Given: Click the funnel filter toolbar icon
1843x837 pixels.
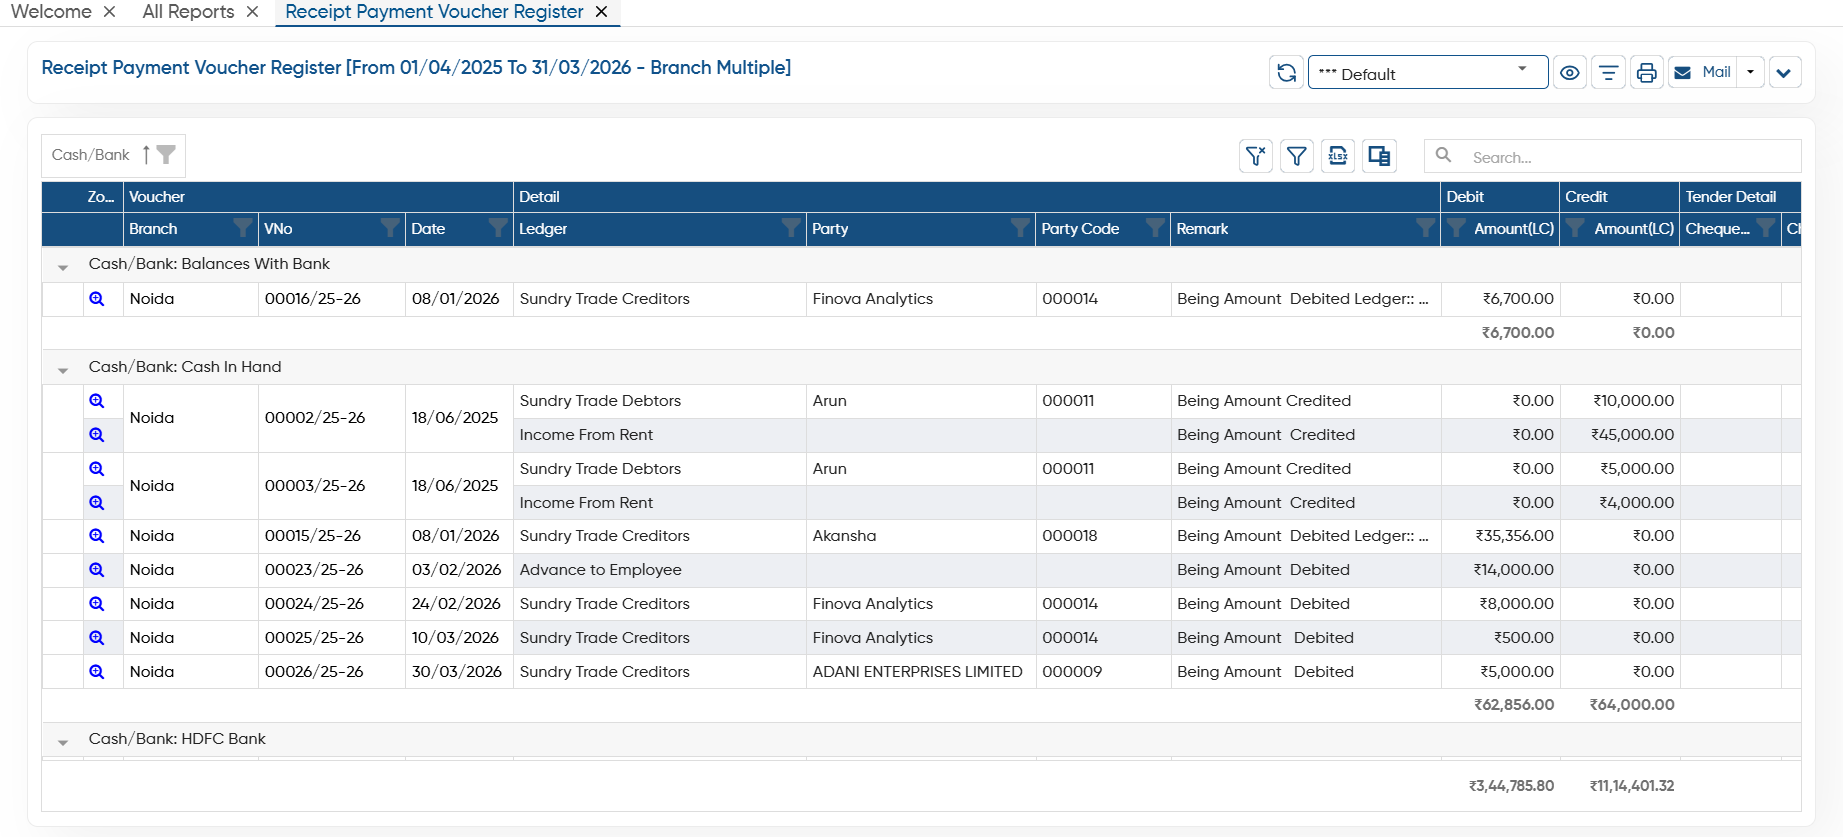Looking at the screenshot, I should [1297, 156].
